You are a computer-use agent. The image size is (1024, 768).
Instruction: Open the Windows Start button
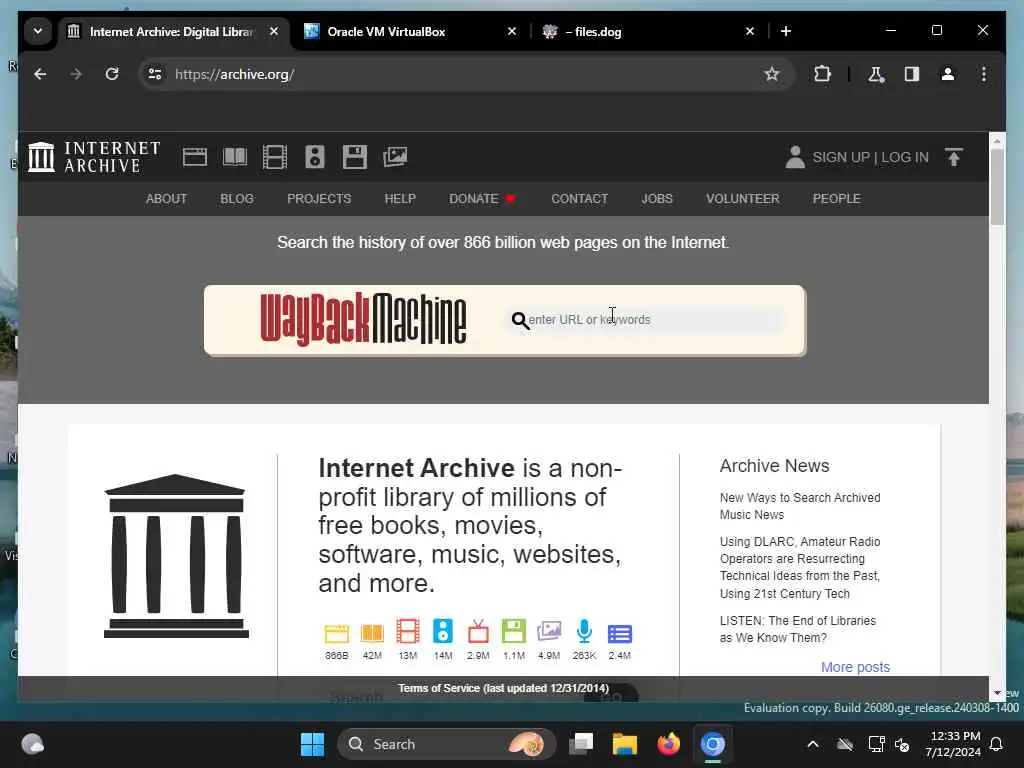(x=312, y=744)
